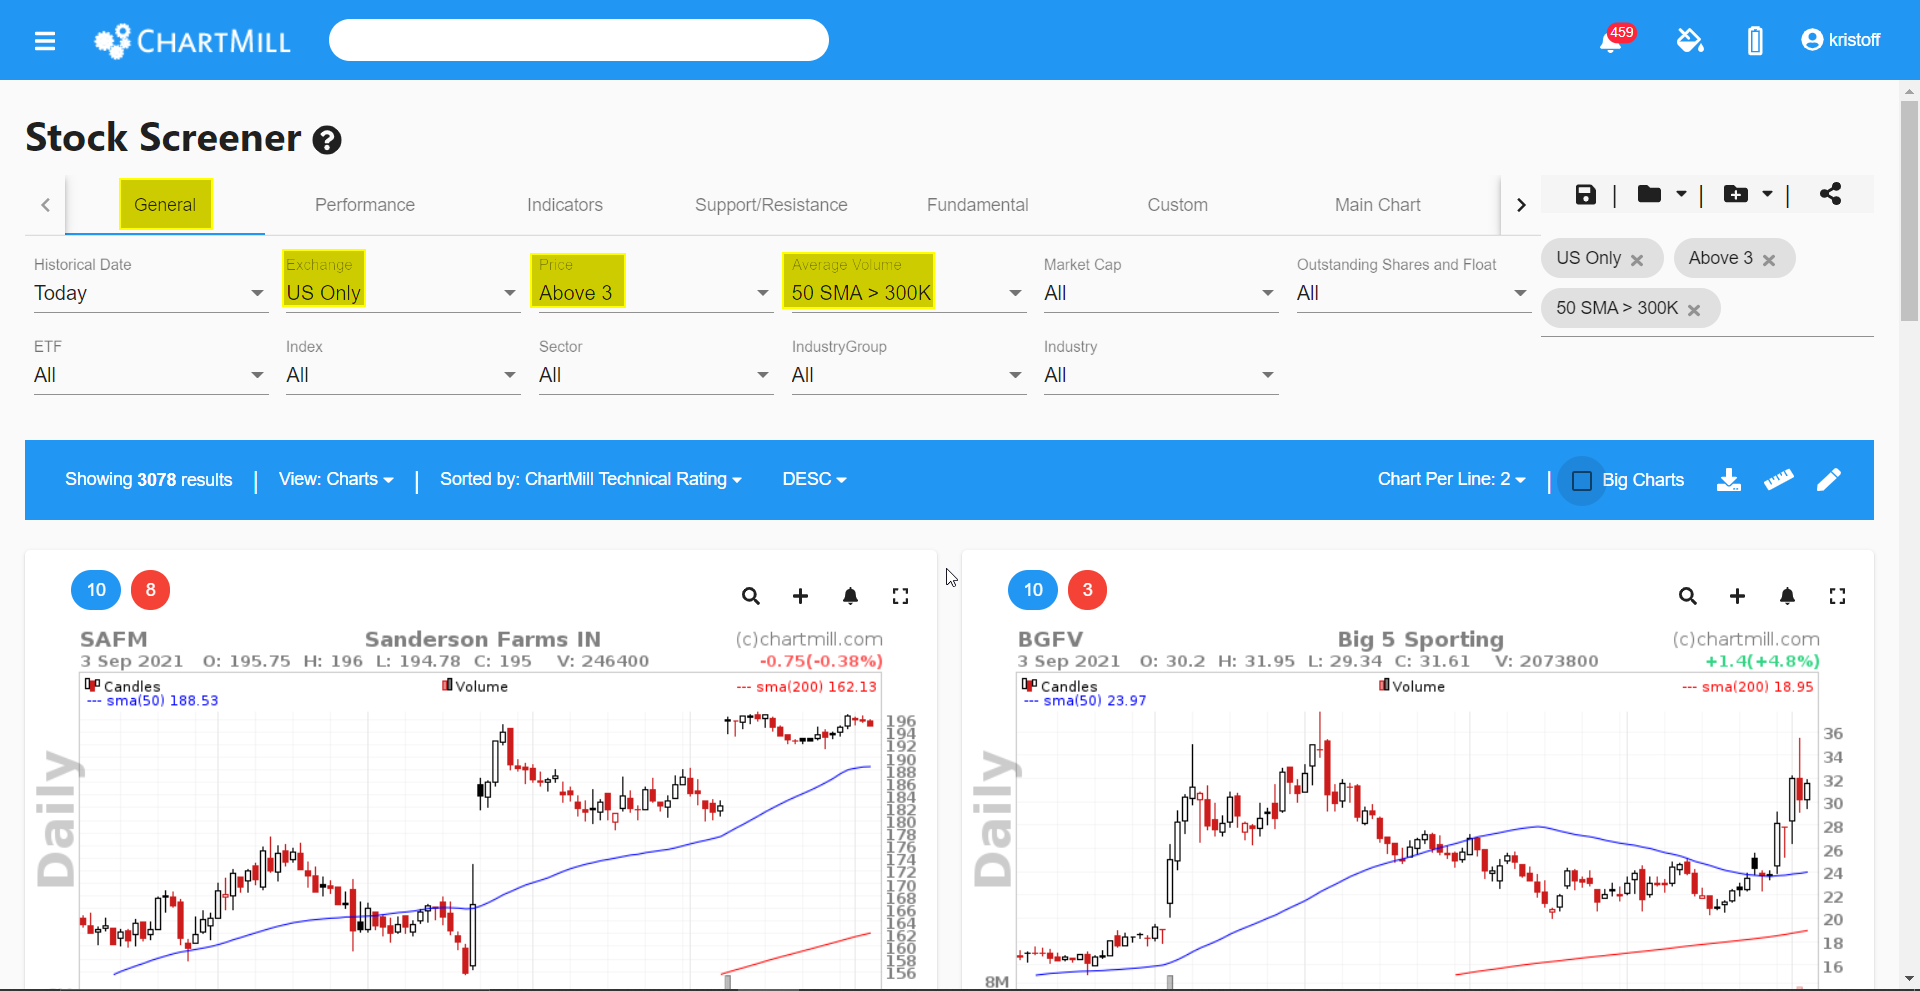1920x991 pixels.
Task: Expand BGFV chart to fullscreen
Action: pos(1837,596)
